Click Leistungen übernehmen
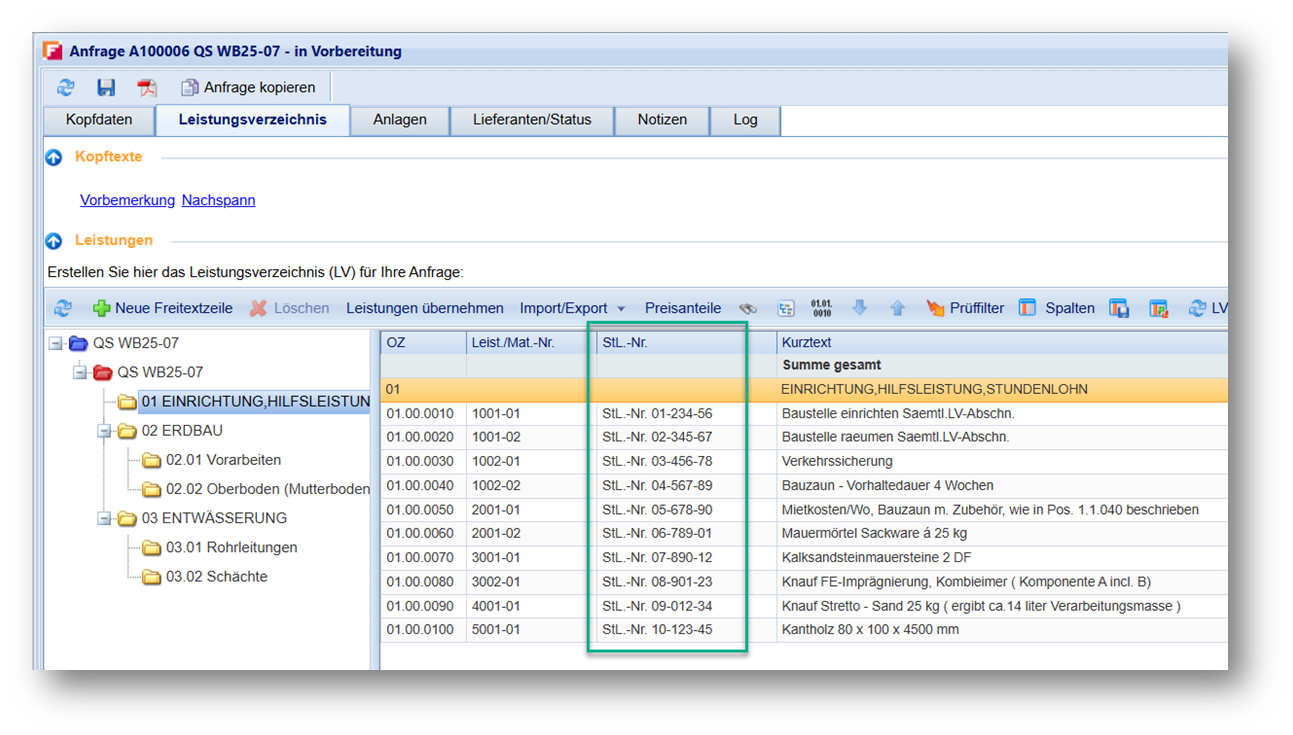Image resolution: width=1293 pixels, height=735 pixels. 425,308
